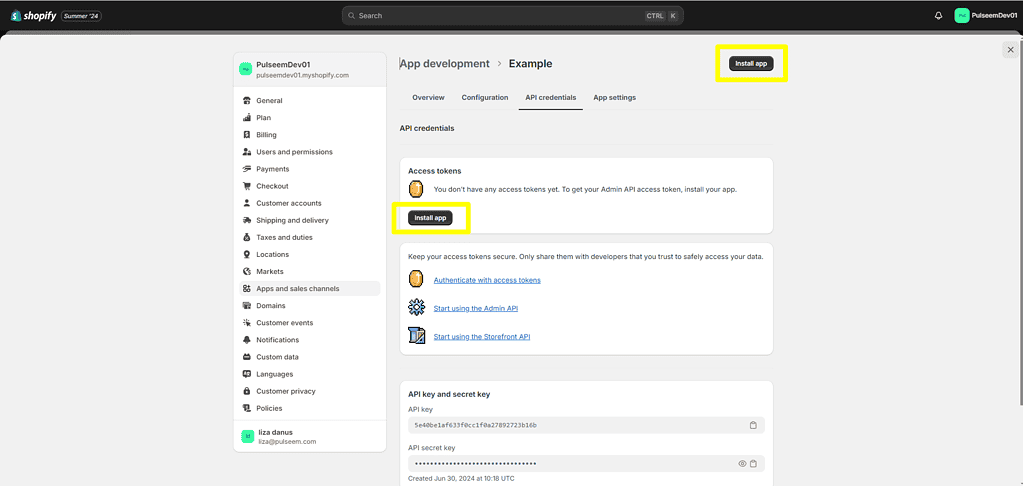Click the gear icon beside Admin API link

pos(416,308)
